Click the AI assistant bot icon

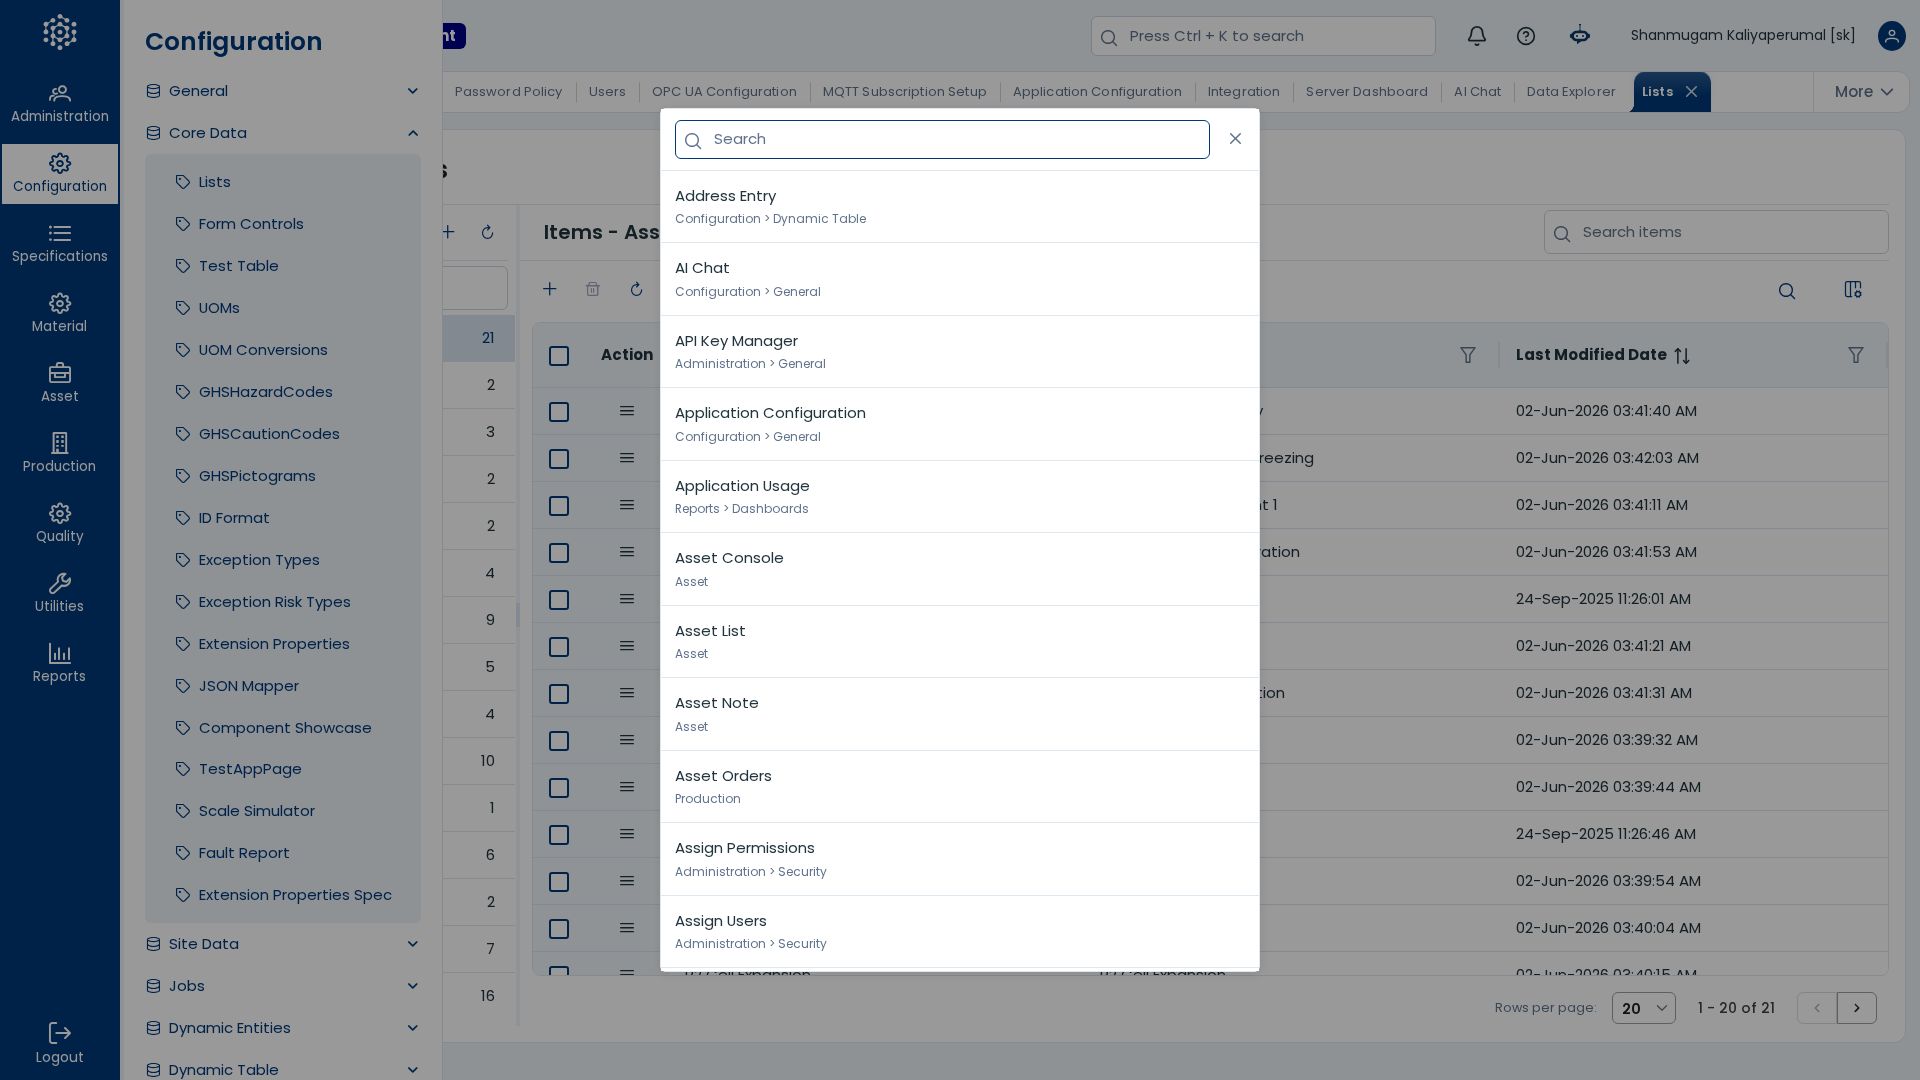point(1579,35)
